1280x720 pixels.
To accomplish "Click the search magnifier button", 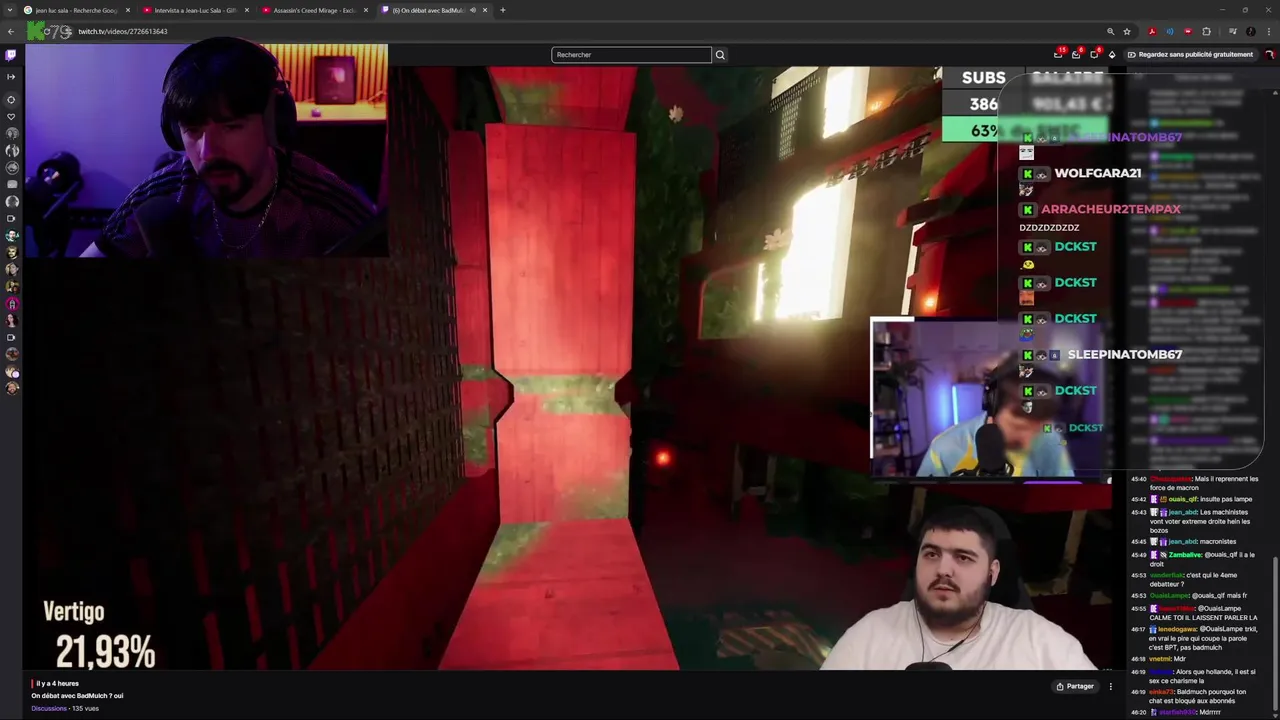I will [720, 55].
